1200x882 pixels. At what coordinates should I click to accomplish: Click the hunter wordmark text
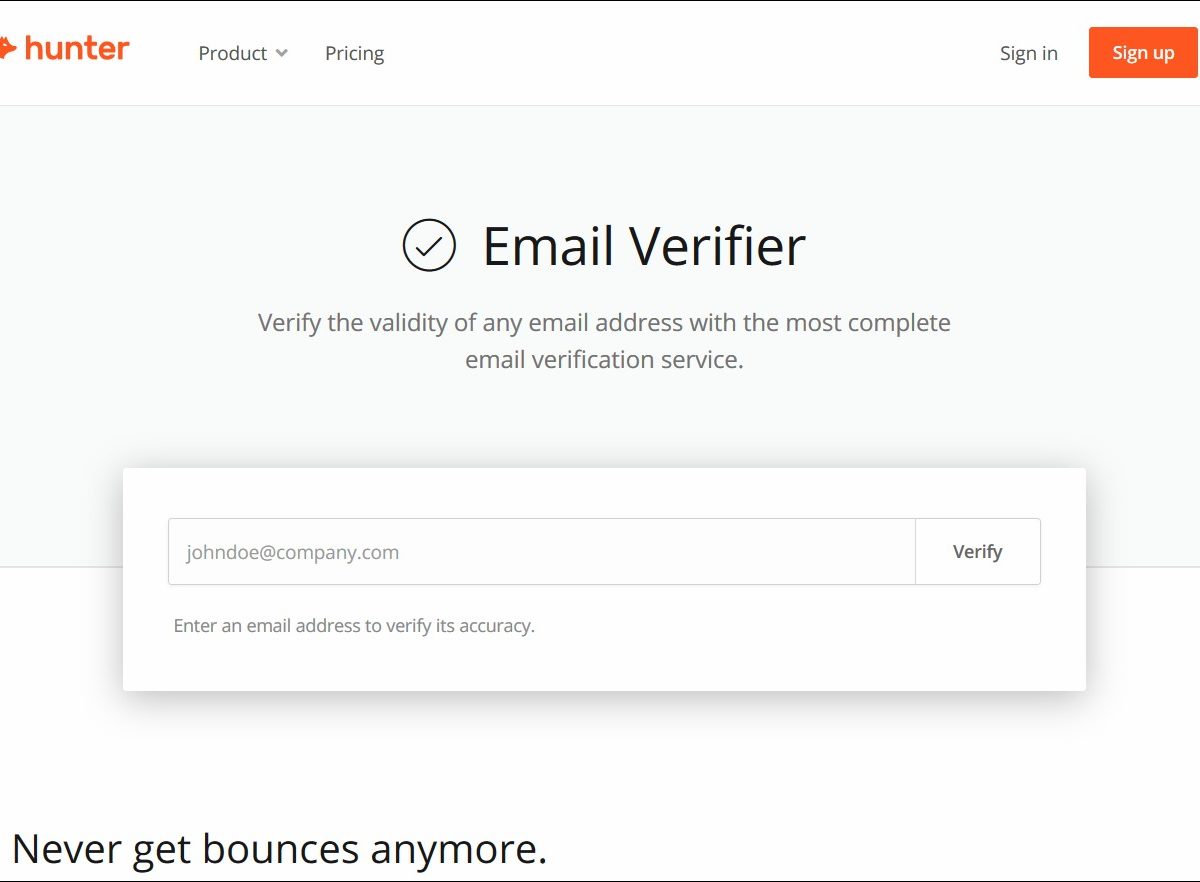tap(77, 48)
